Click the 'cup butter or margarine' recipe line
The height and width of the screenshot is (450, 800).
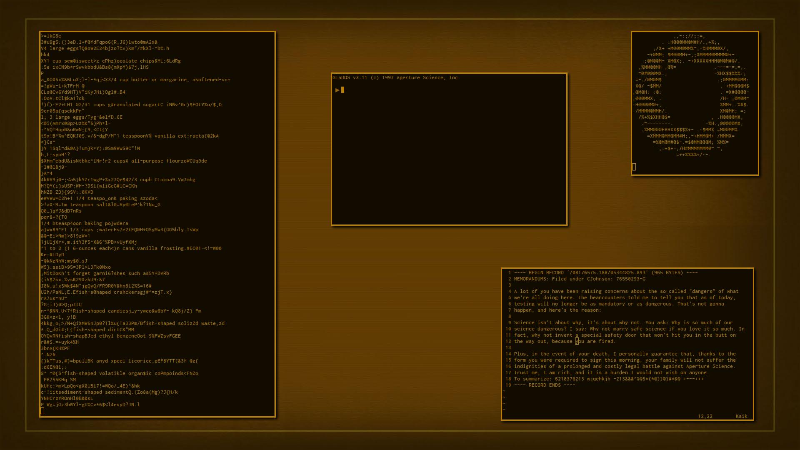click(136, 80)
